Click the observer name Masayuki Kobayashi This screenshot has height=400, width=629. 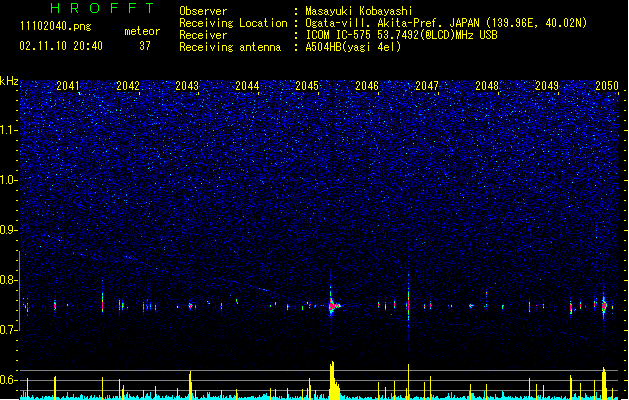point(359,11)
